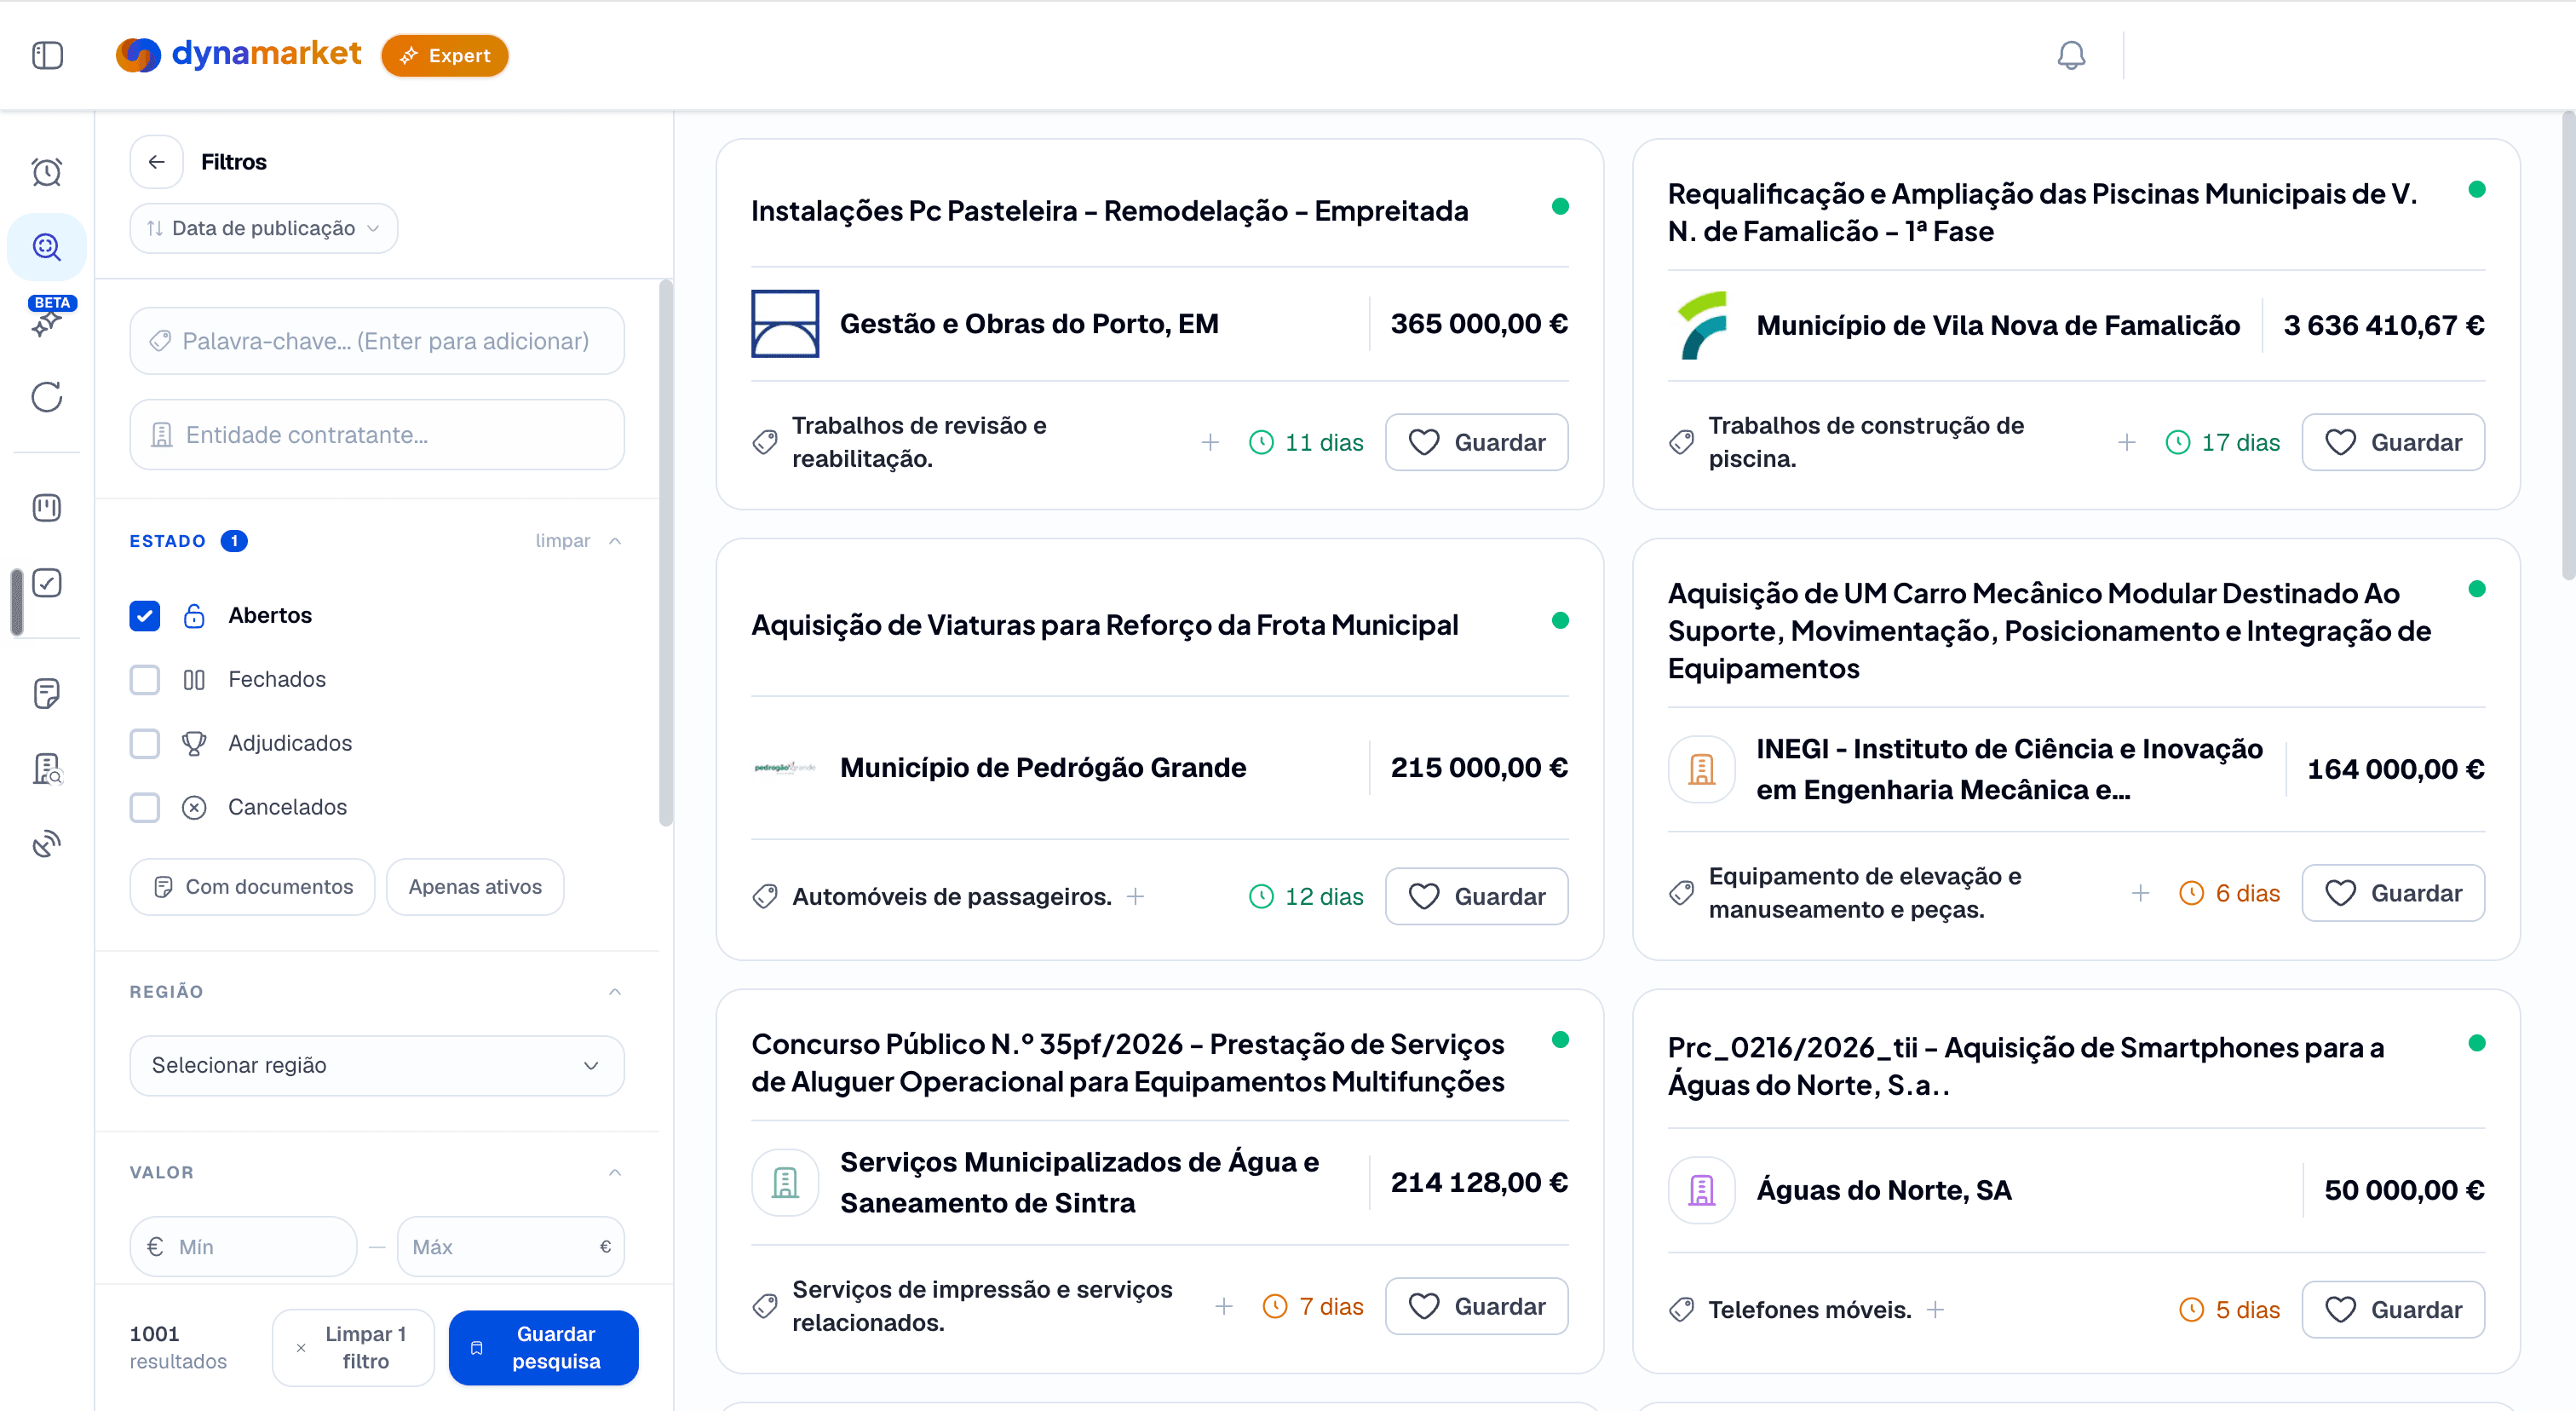Screen dimensions: 2576x1411
Task: Click the Mín value input field
Action: pyautogui.click(x=243, y=1246)
